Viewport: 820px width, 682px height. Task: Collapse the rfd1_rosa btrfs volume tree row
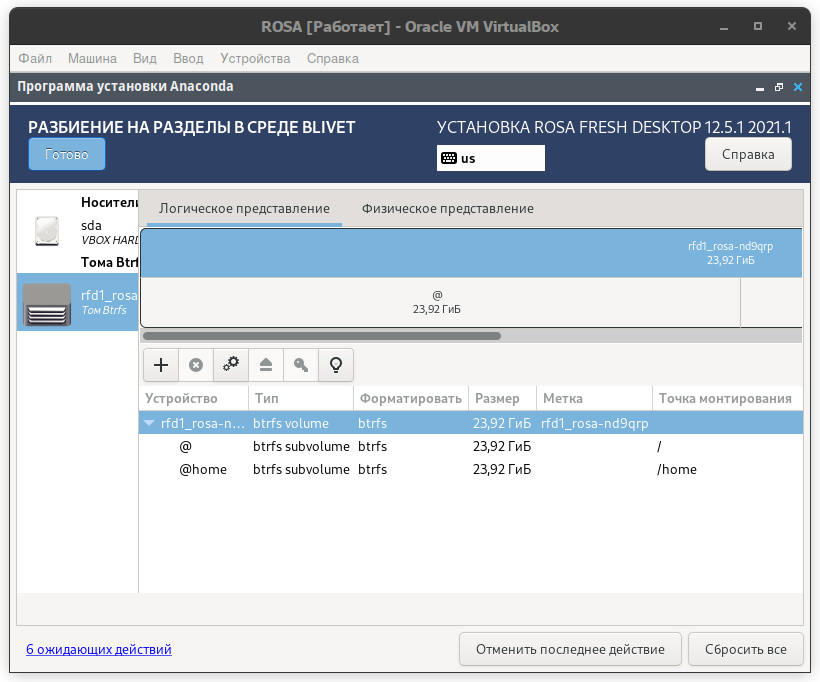click(149, 423)
